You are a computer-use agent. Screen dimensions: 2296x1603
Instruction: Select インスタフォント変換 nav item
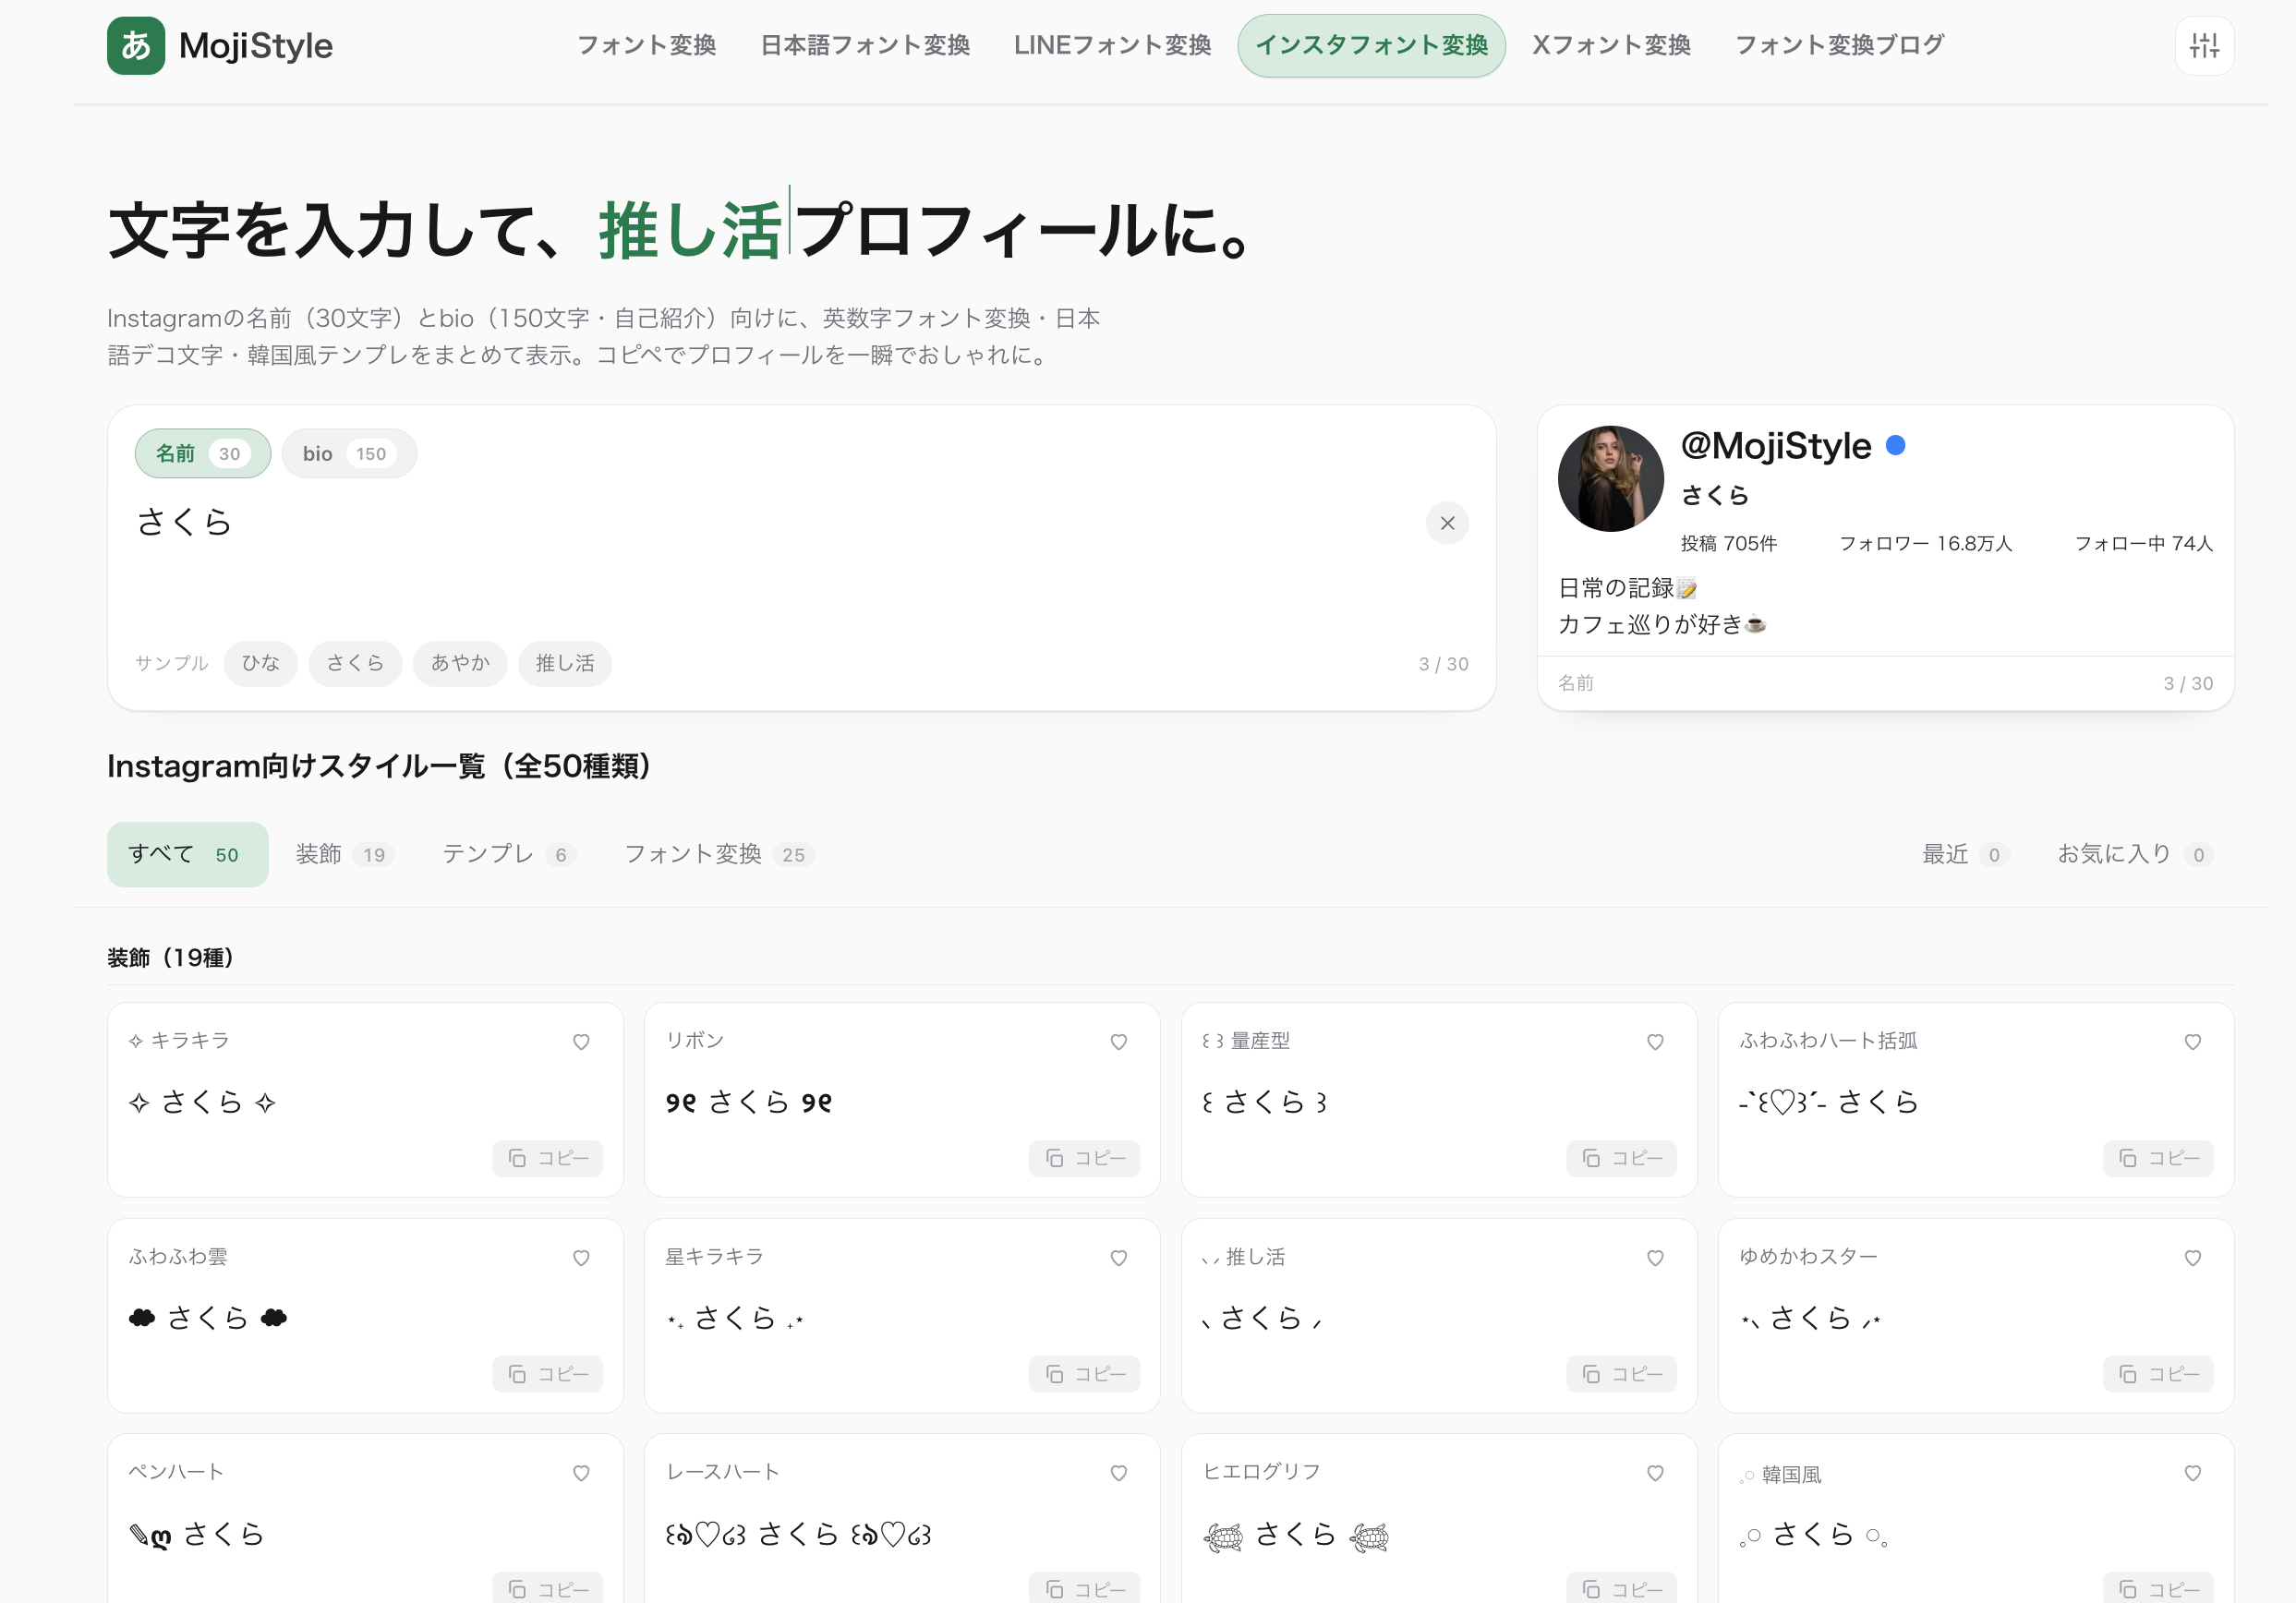pyautogui.click(x=1371, y=45)
